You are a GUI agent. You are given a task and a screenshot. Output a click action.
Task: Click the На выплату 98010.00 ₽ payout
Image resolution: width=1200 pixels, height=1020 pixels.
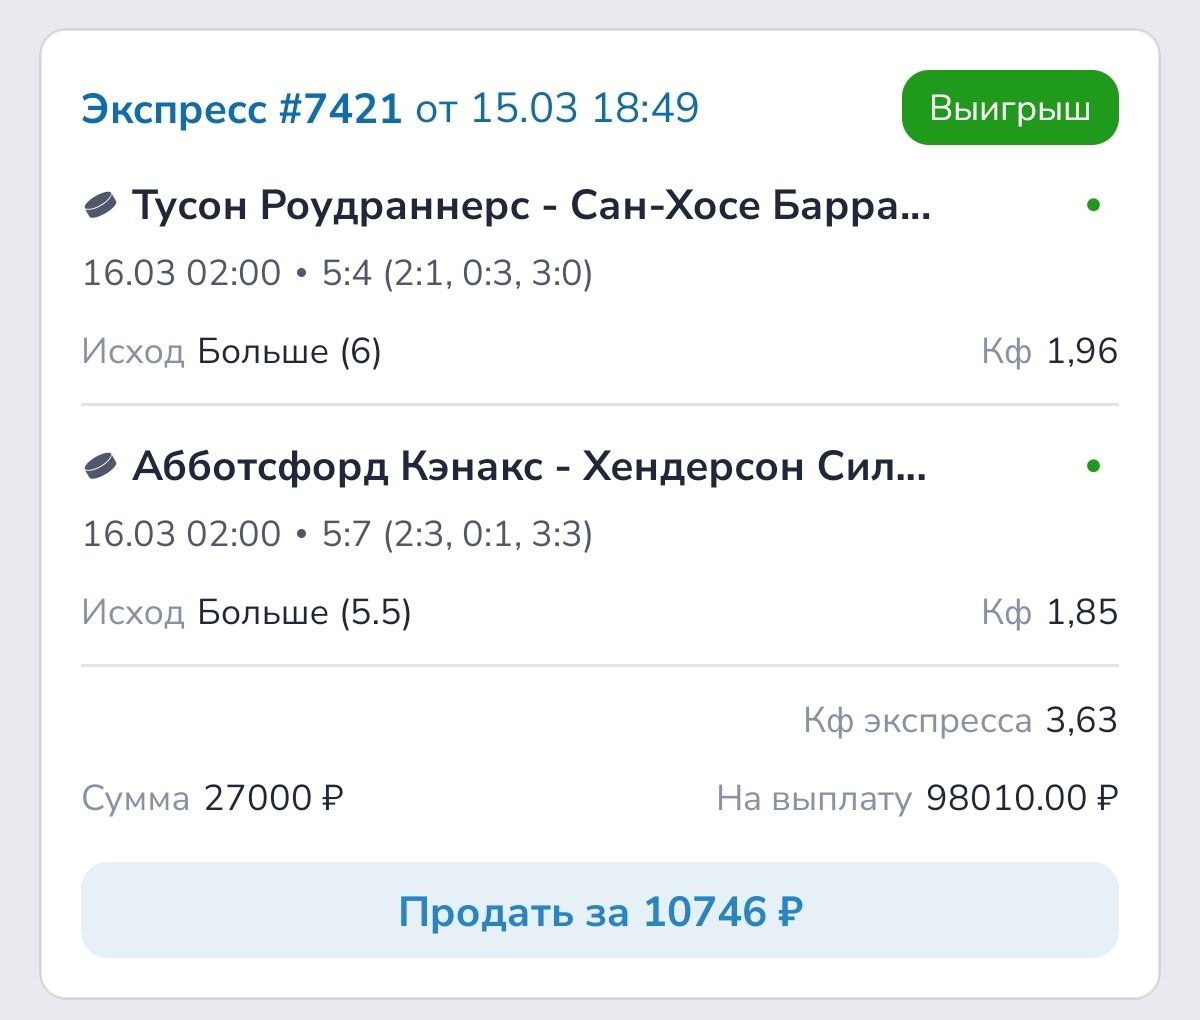pyautogui.click(x=1021, y=798)
